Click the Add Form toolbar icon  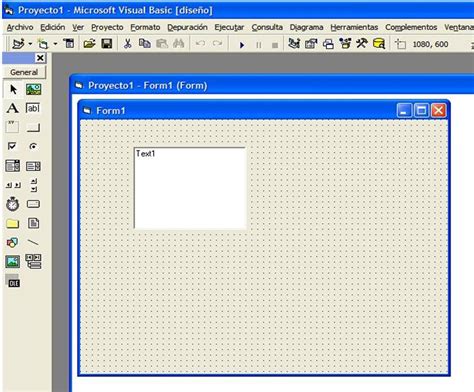[43, 44]
